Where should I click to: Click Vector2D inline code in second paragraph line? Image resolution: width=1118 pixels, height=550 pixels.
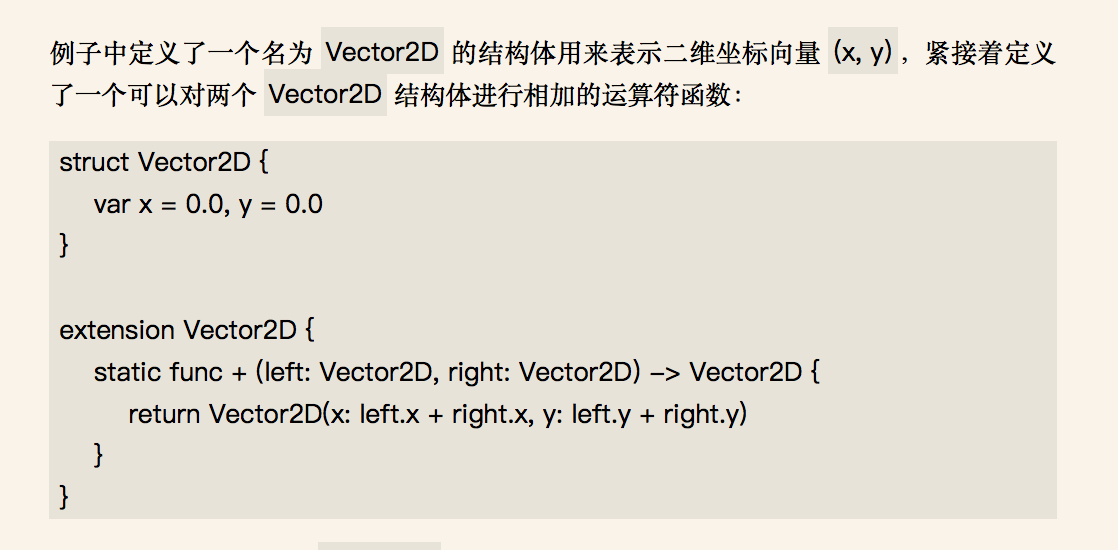pyautogui.click(x=325, y=93)
